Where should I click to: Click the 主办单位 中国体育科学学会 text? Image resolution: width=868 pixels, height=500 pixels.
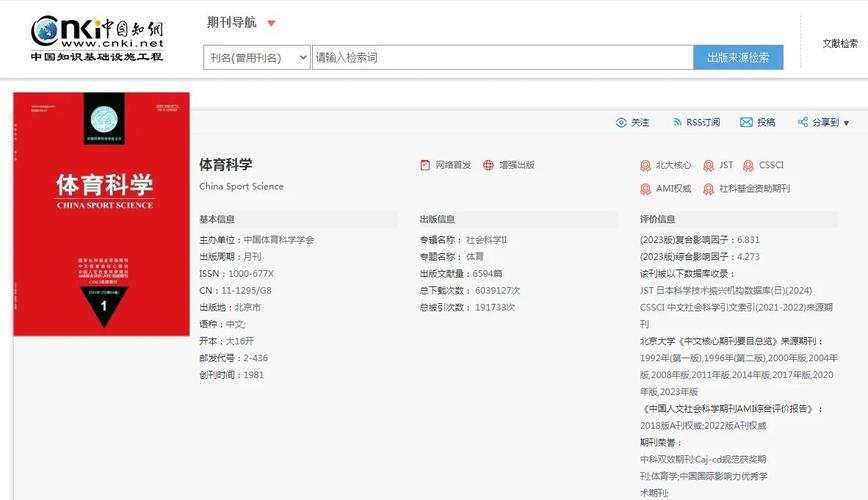[257, 240]
